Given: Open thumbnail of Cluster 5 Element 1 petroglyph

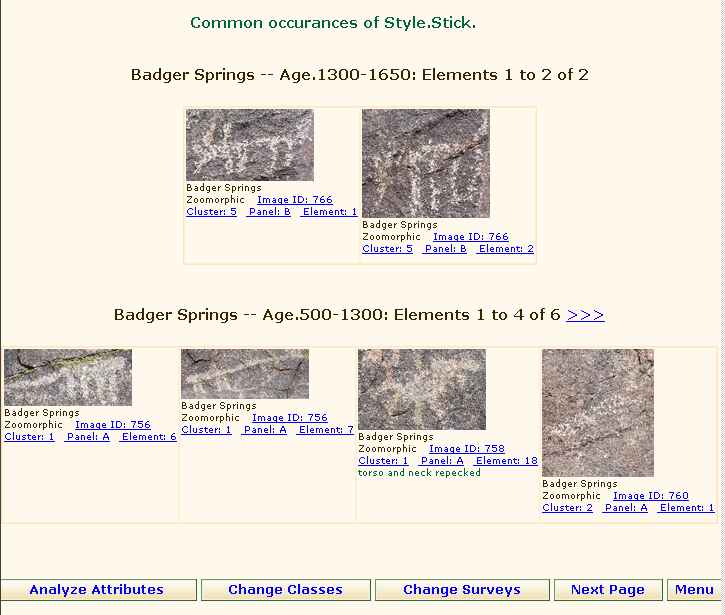Looking at the screenshot, I should point(249,145).
